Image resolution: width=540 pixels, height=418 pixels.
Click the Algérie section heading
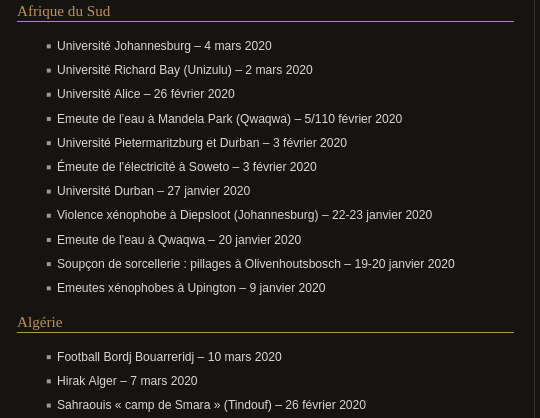click(40, 323)
